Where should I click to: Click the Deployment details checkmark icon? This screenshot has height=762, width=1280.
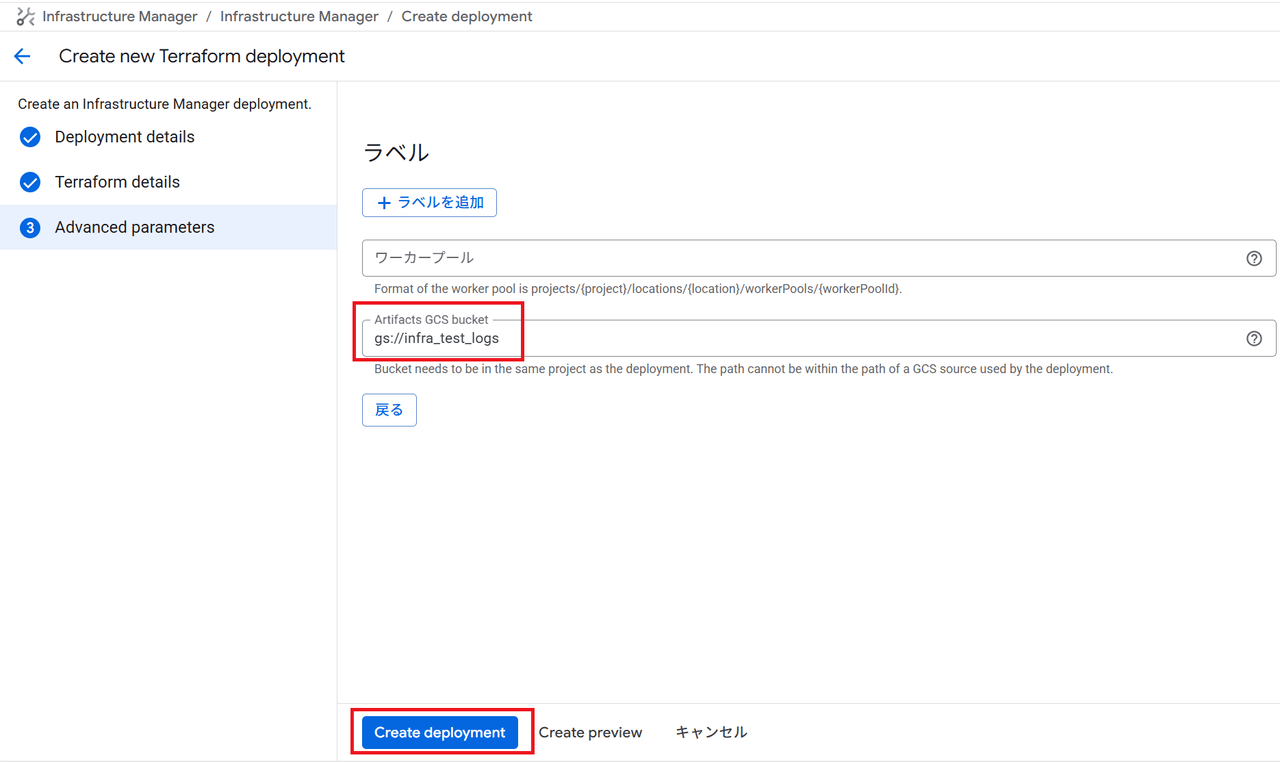(x=30, y=137)
